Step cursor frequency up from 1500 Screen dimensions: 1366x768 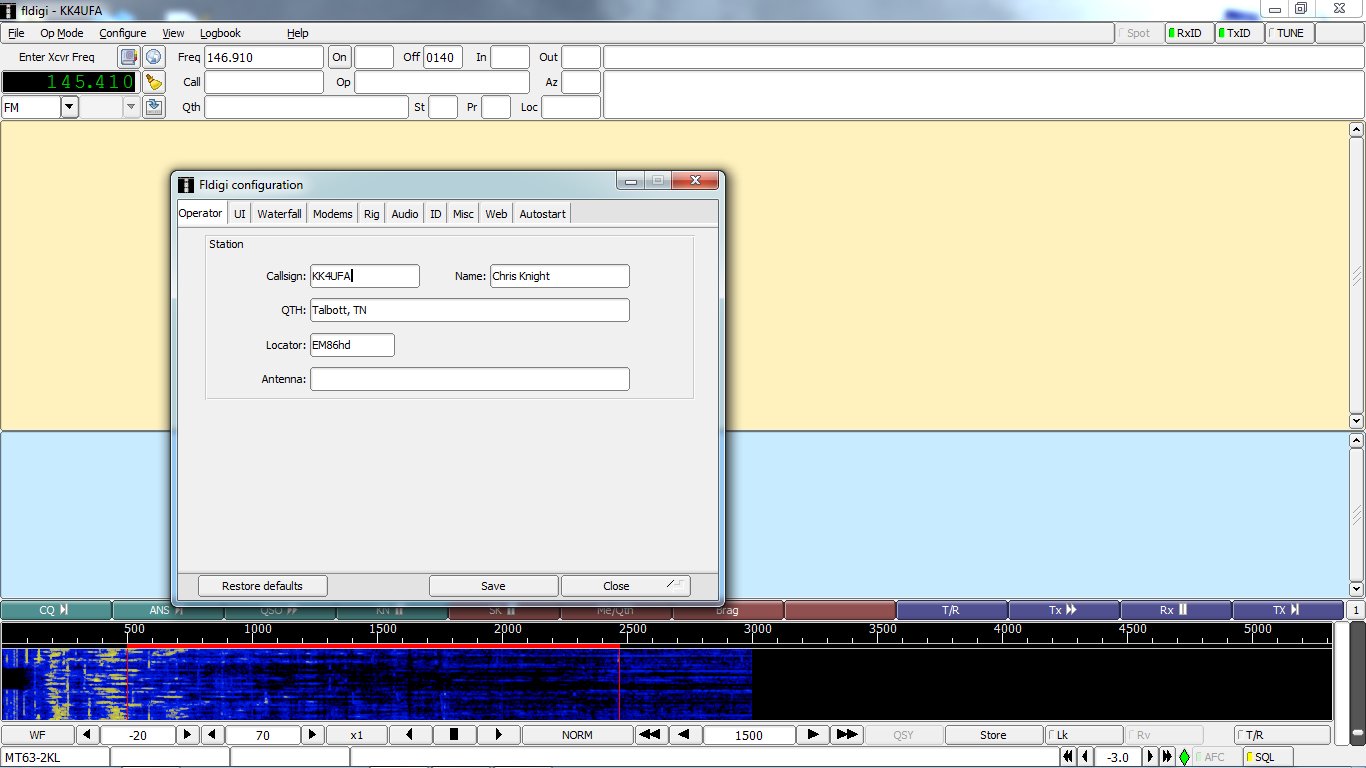(813, 735)
